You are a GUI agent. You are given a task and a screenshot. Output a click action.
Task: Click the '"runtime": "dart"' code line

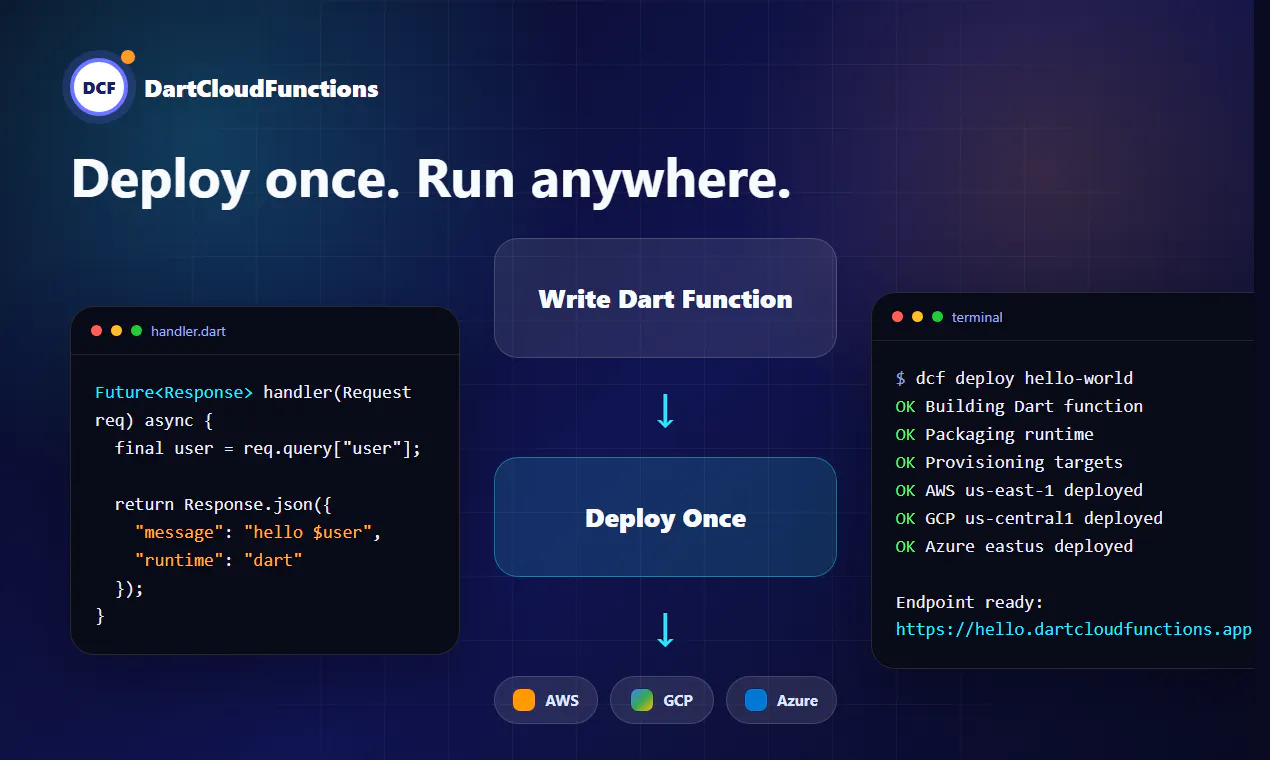[219, 560]
